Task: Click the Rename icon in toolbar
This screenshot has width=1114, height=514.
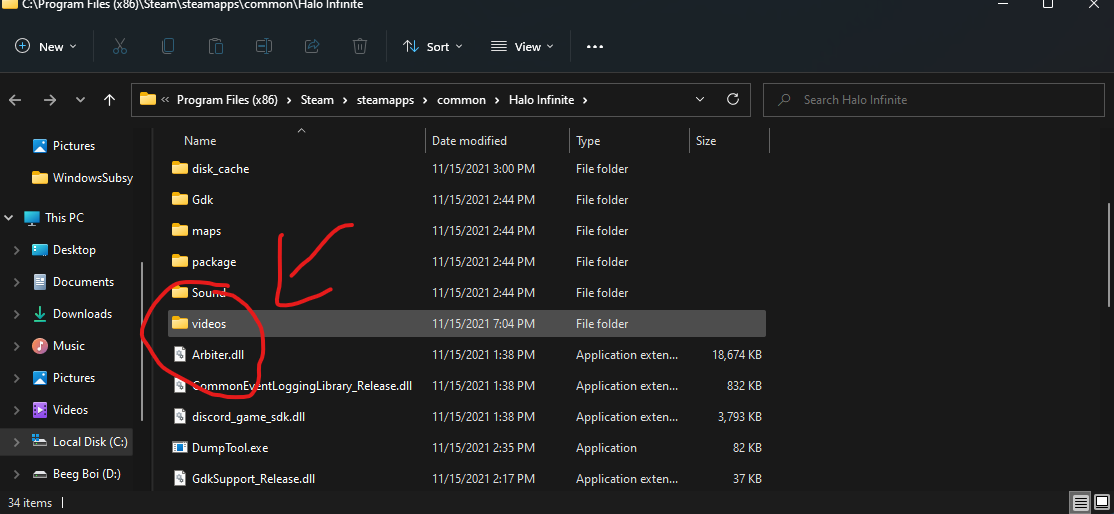Action: click(x=263, y=46)
